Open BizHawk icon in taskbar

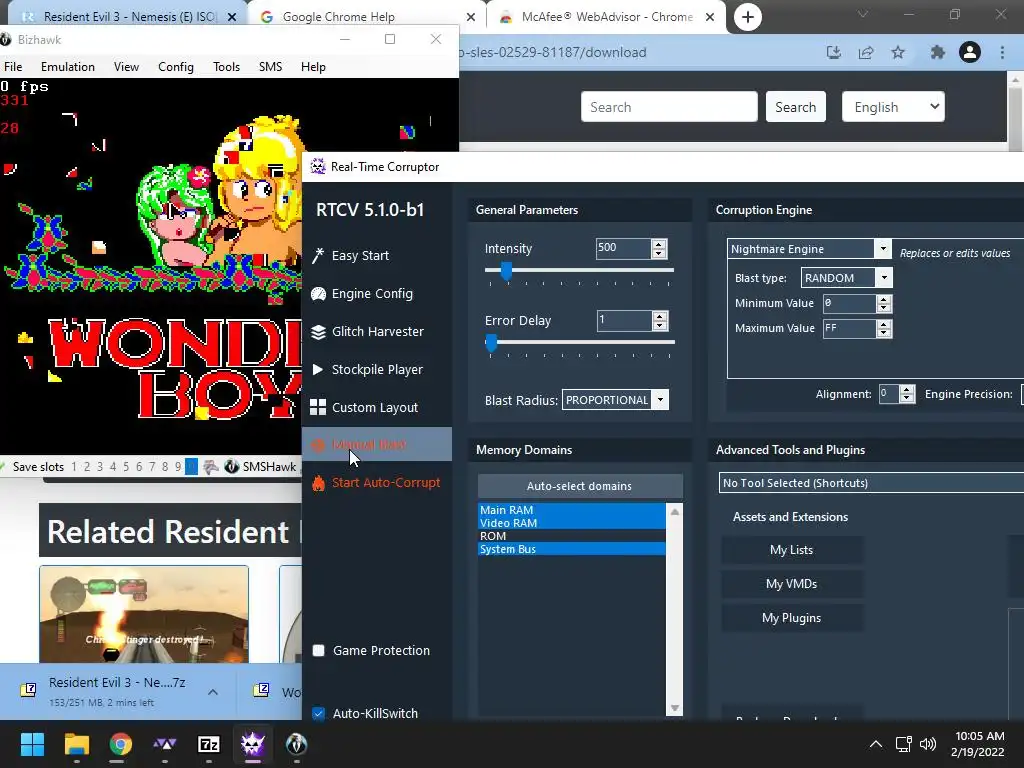click(x=296, y=744)
